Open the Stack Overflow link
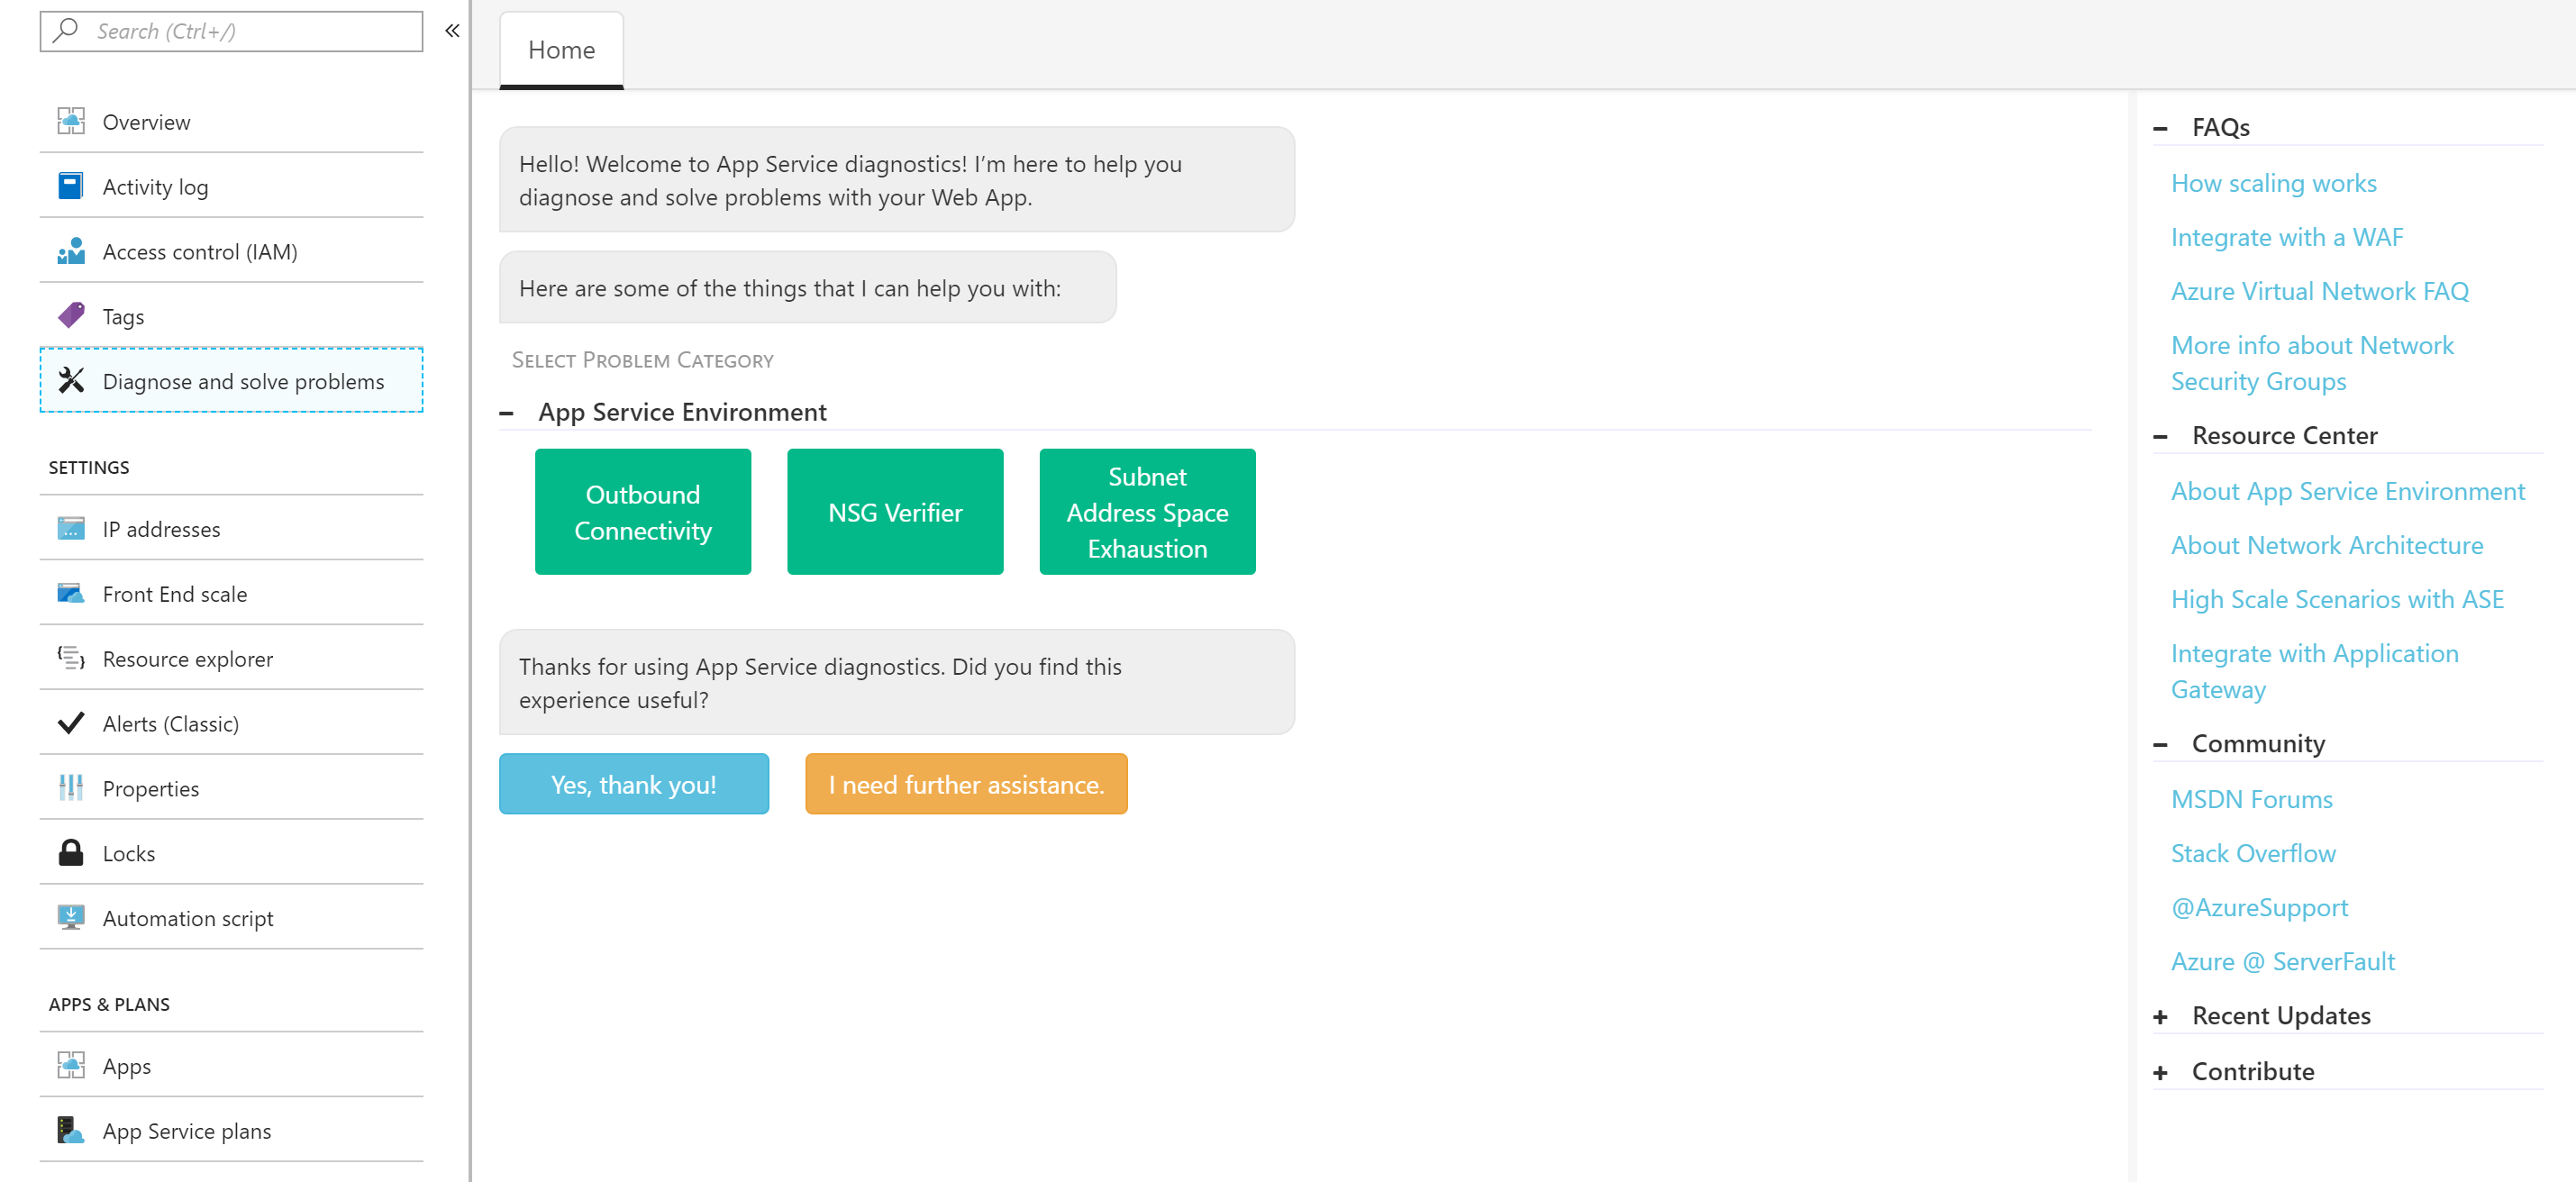 point(2252,853)
